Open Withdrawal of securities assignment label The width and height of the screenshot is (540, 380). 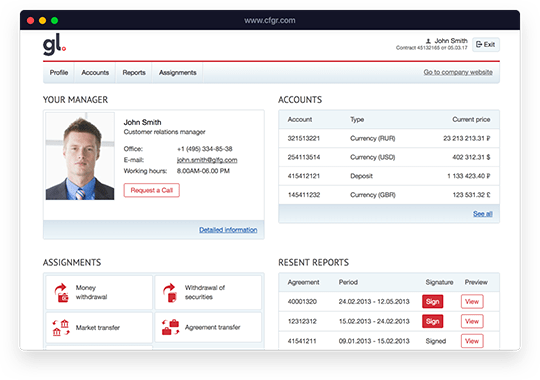coord(205,292)
